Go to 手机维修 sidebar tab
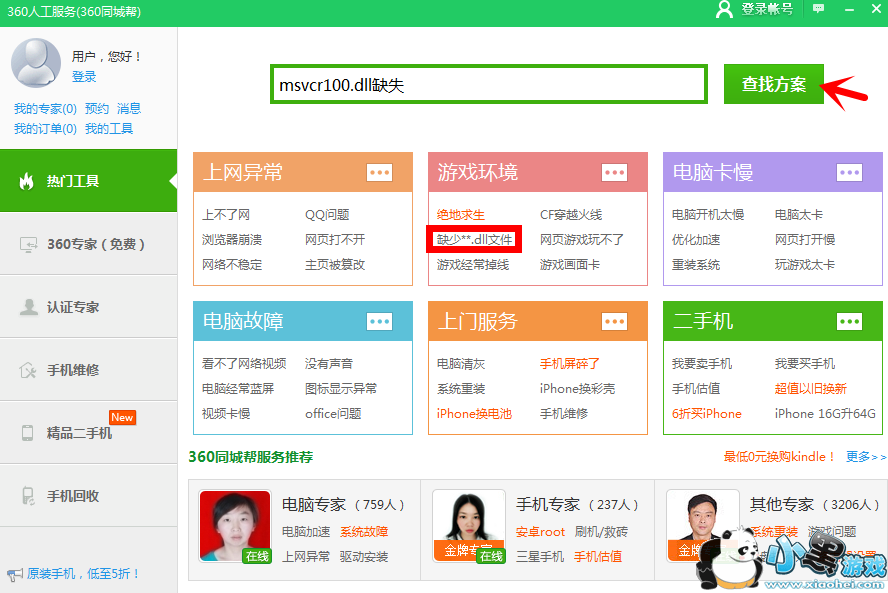 point(88,370)
